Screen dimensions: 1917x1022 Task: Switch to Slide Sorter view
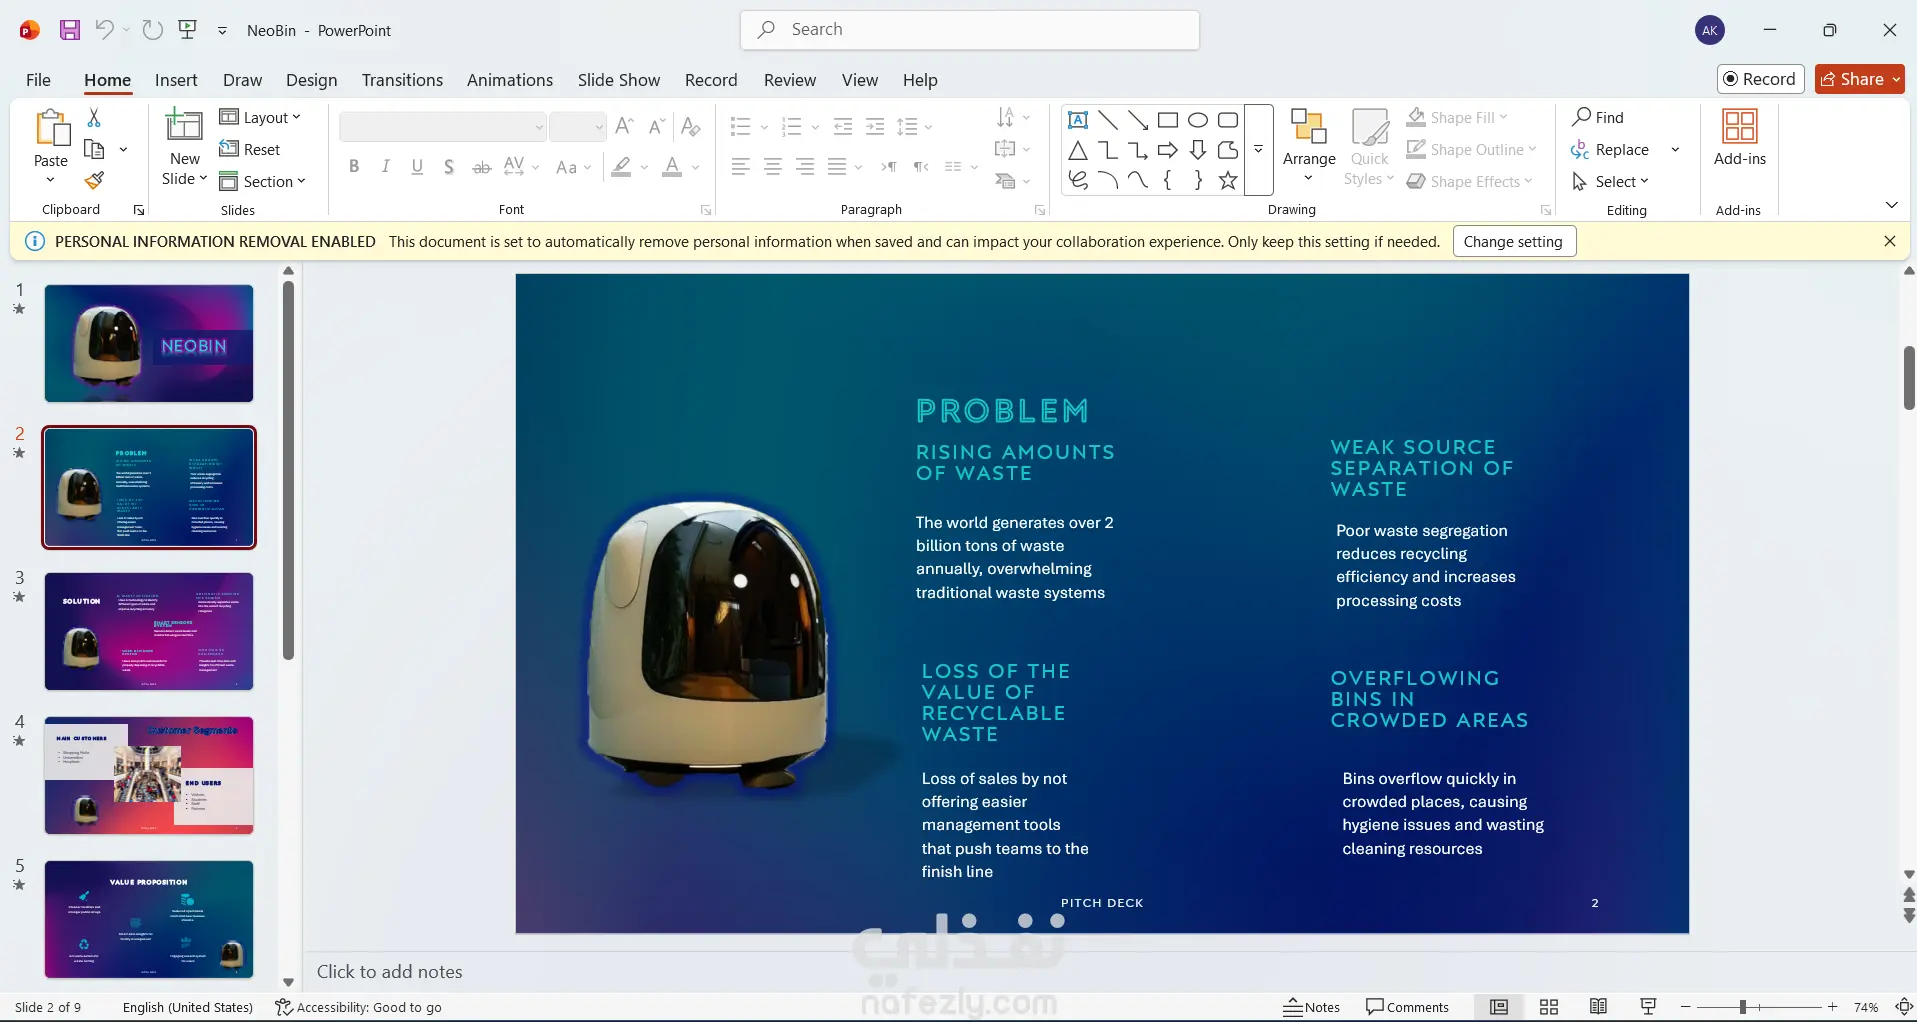pos(1549,1007)
